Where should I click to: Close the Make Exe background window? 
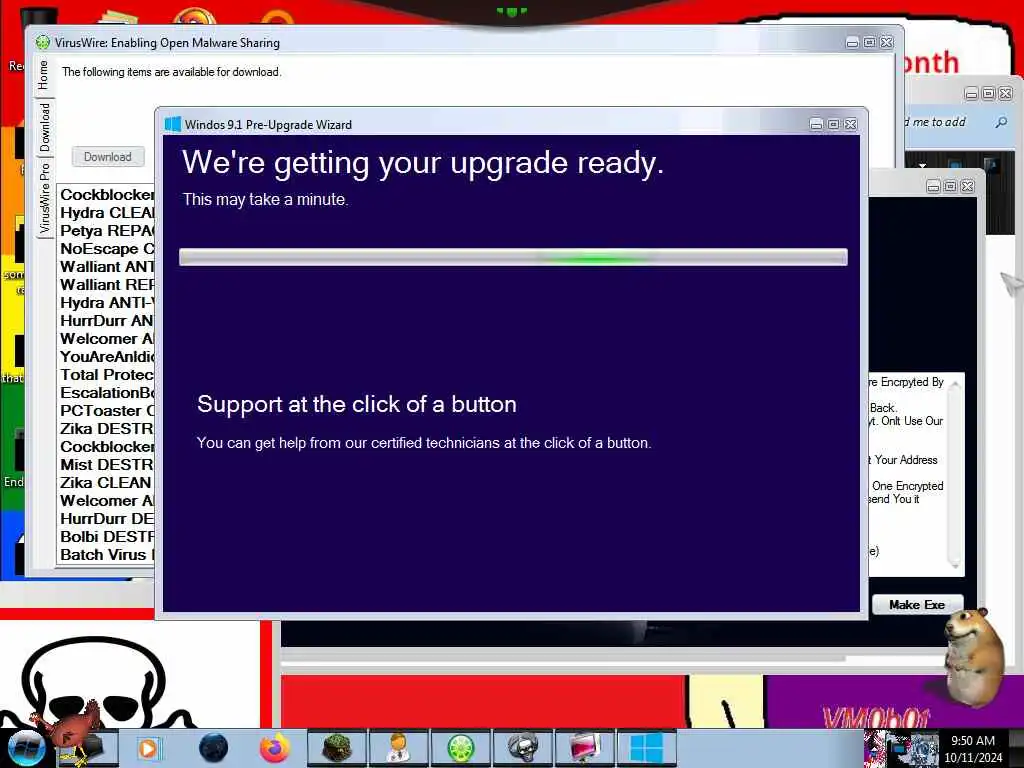tap(968, 186)
